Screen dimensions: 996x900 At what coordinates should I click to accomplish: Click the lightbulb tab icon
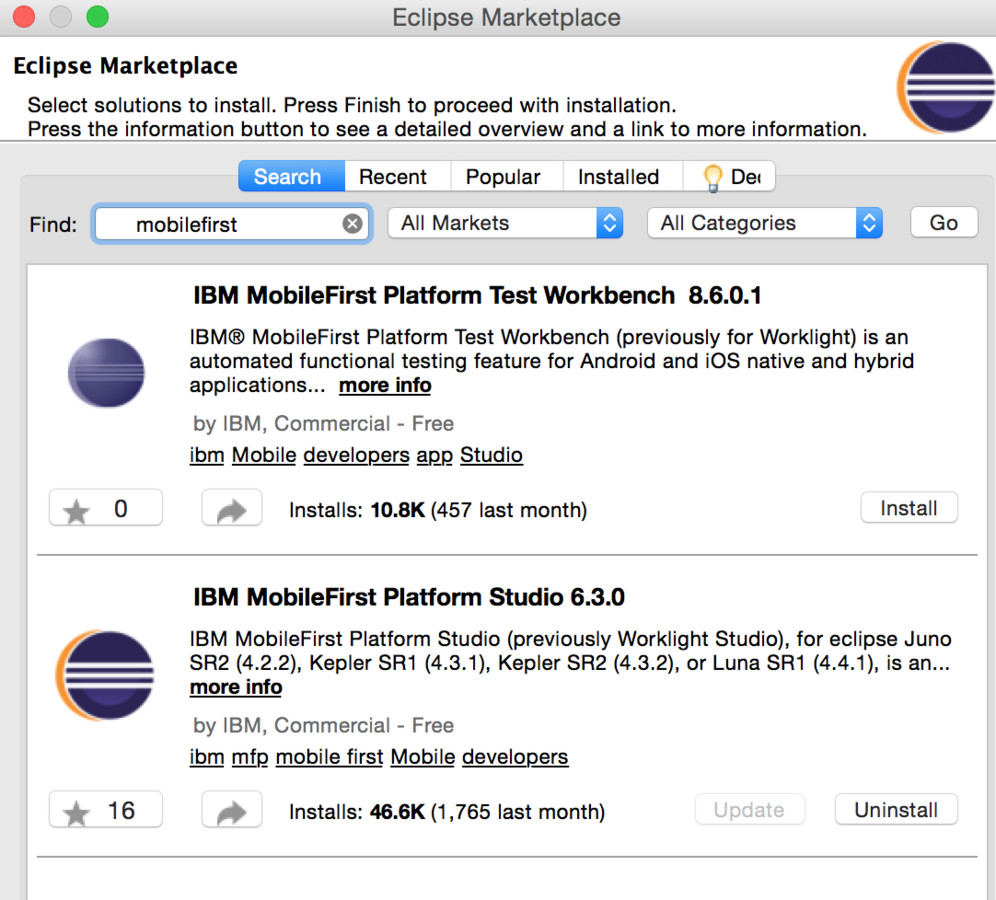(713, 177)
